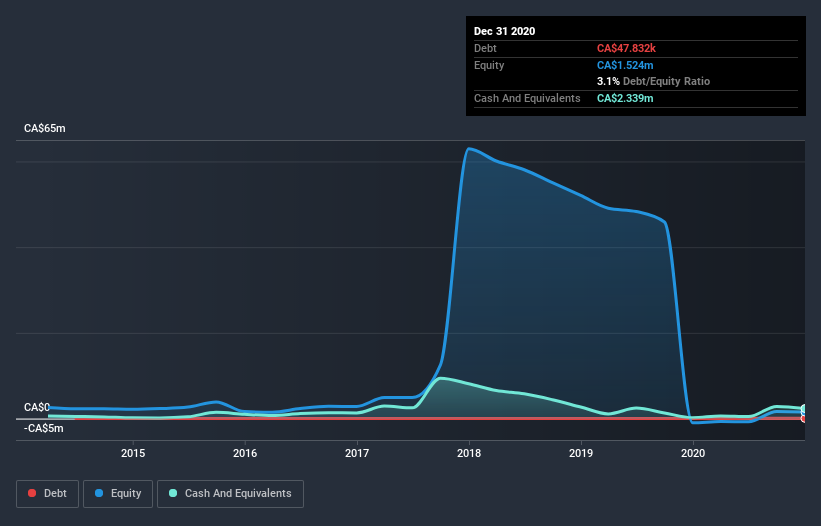Click the Equity label in the tooltip
821x526 pixels.
(x=489, y=65)
